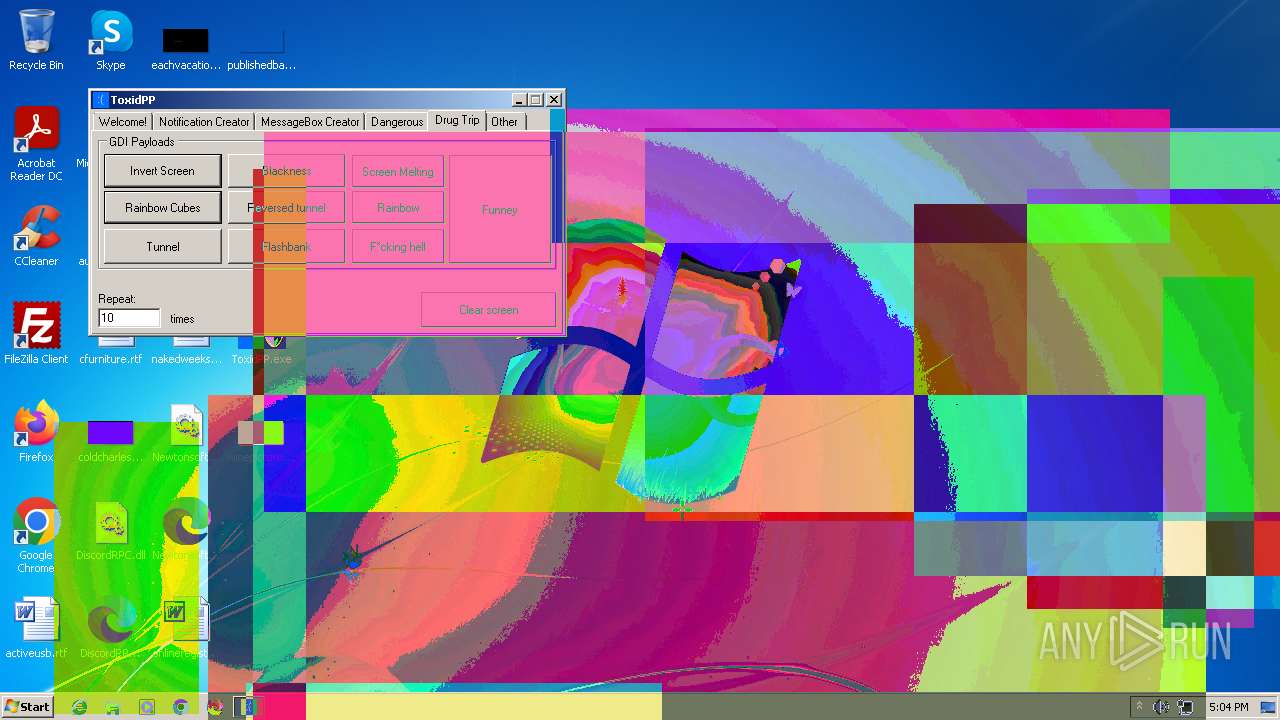Click the Blackness payload button
Viewport: 1280px width, 720px height.
point(286,171)
